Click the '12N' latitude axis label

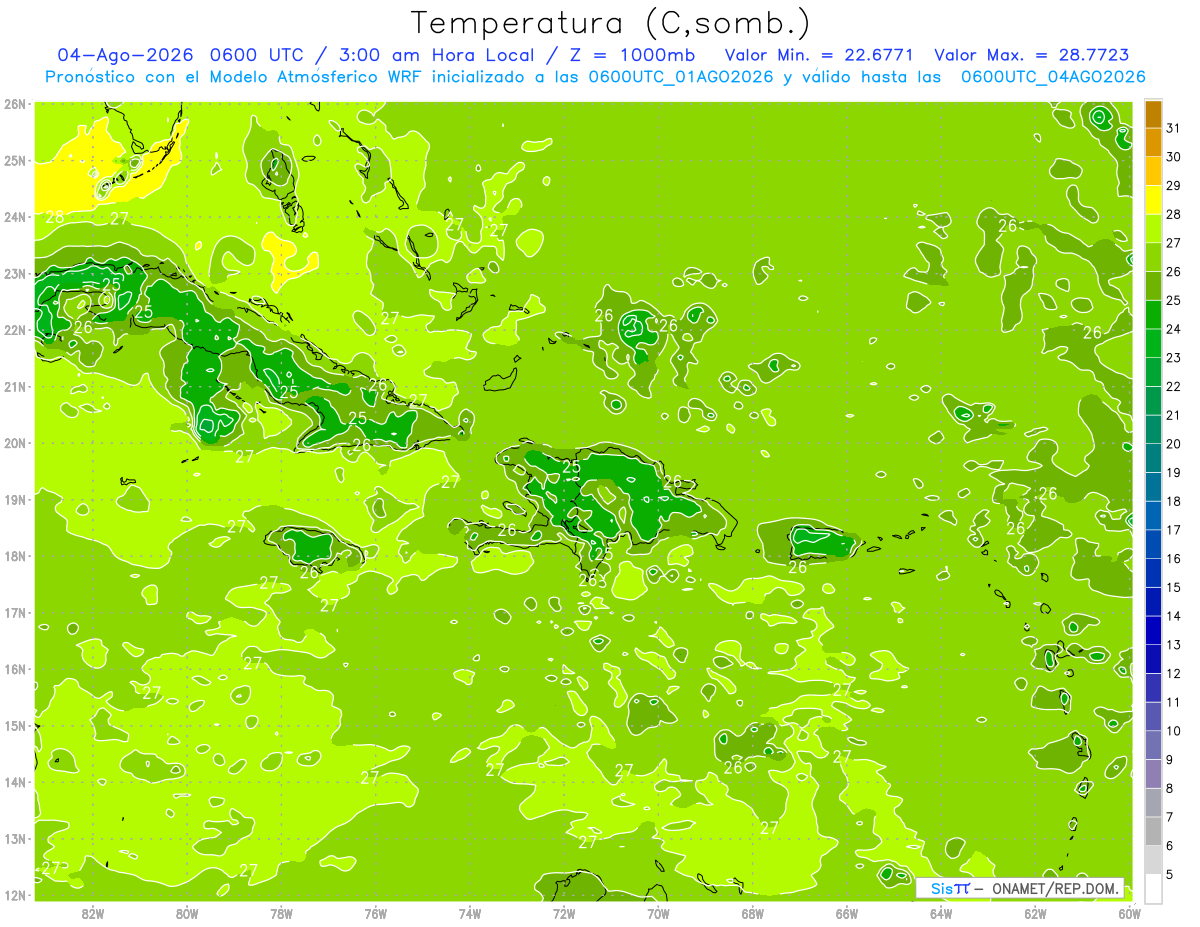(15, 895)
